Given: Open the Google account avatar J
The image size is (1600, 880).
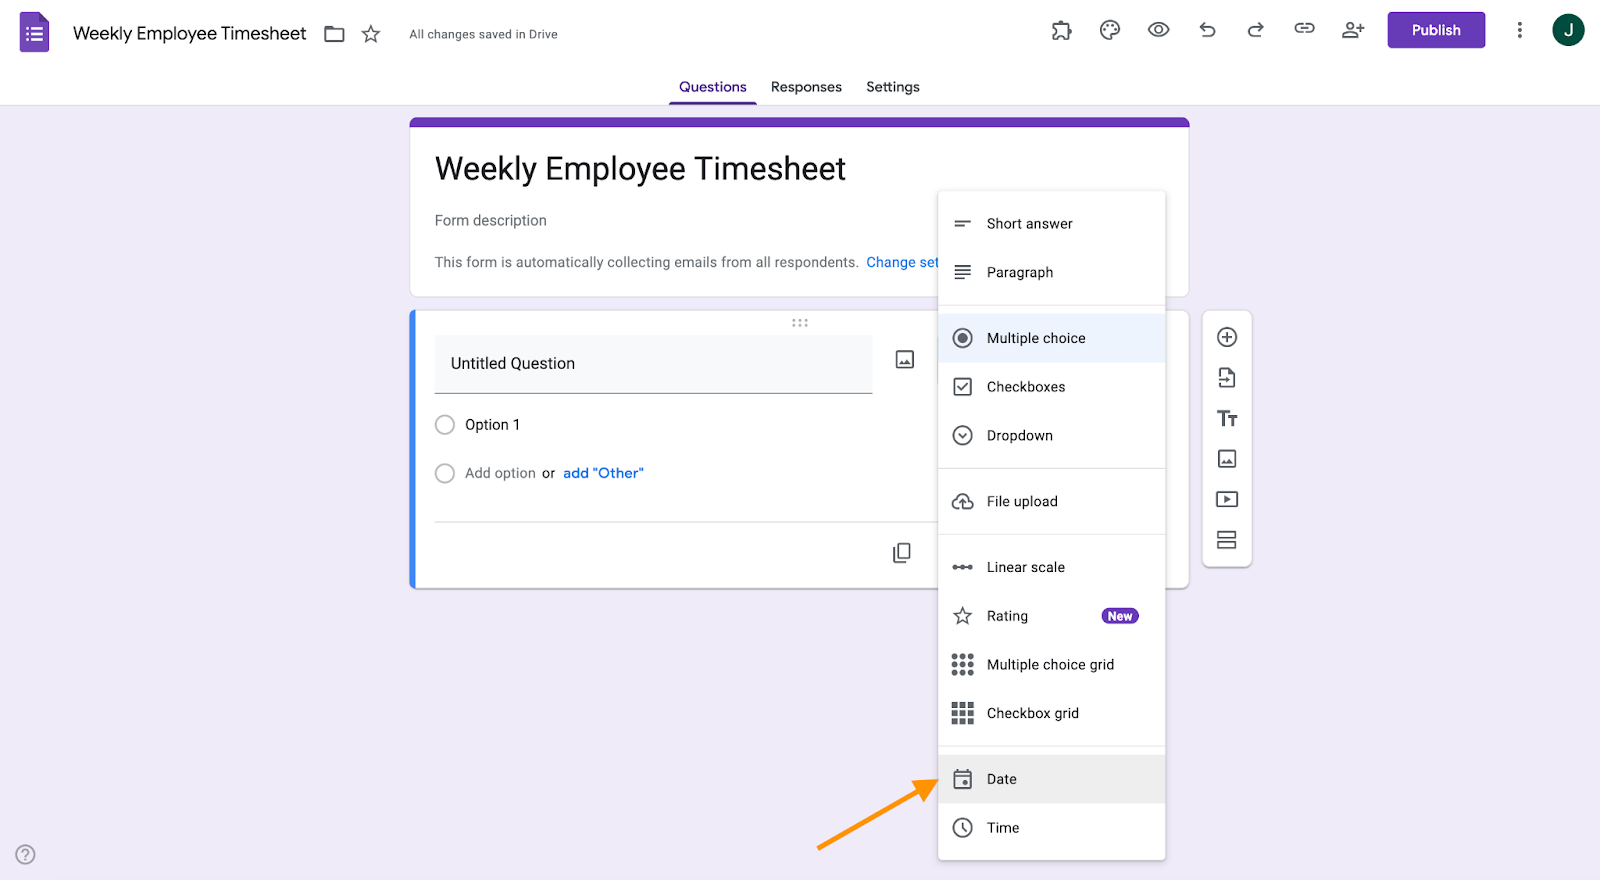Looking at the screenshot, I should pos(1568,30).
